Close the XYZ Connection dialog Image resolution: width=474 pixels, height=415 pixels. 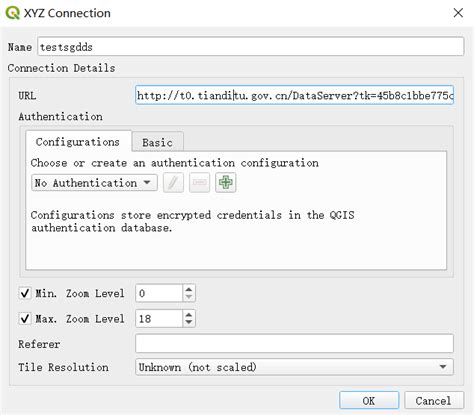click(458, 13)
